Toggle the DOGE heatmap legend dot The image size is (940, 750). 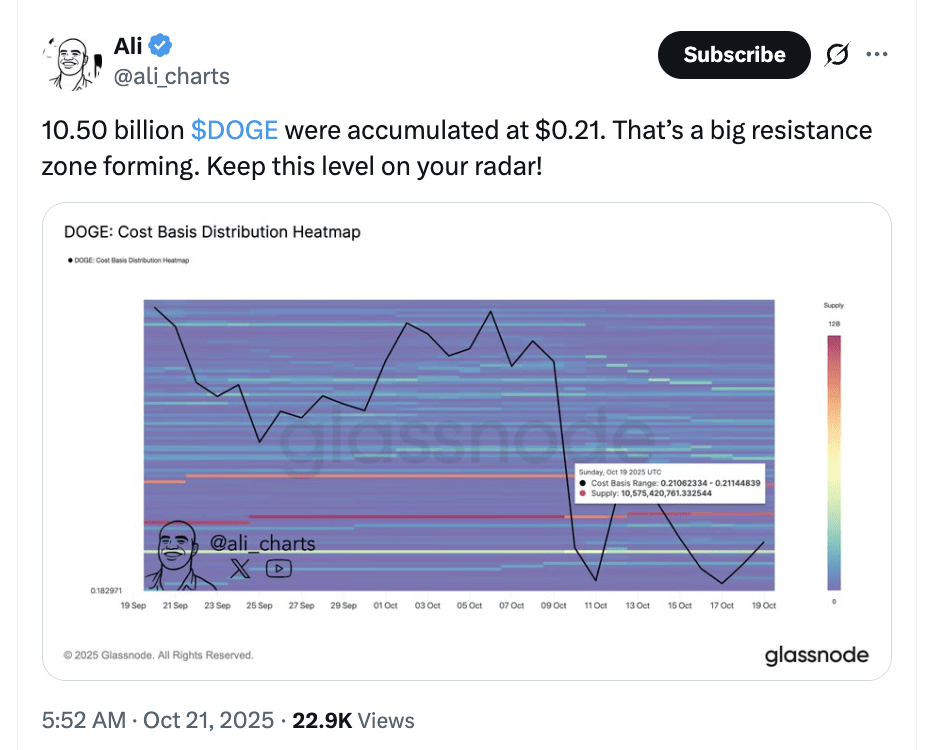[70, 260]
